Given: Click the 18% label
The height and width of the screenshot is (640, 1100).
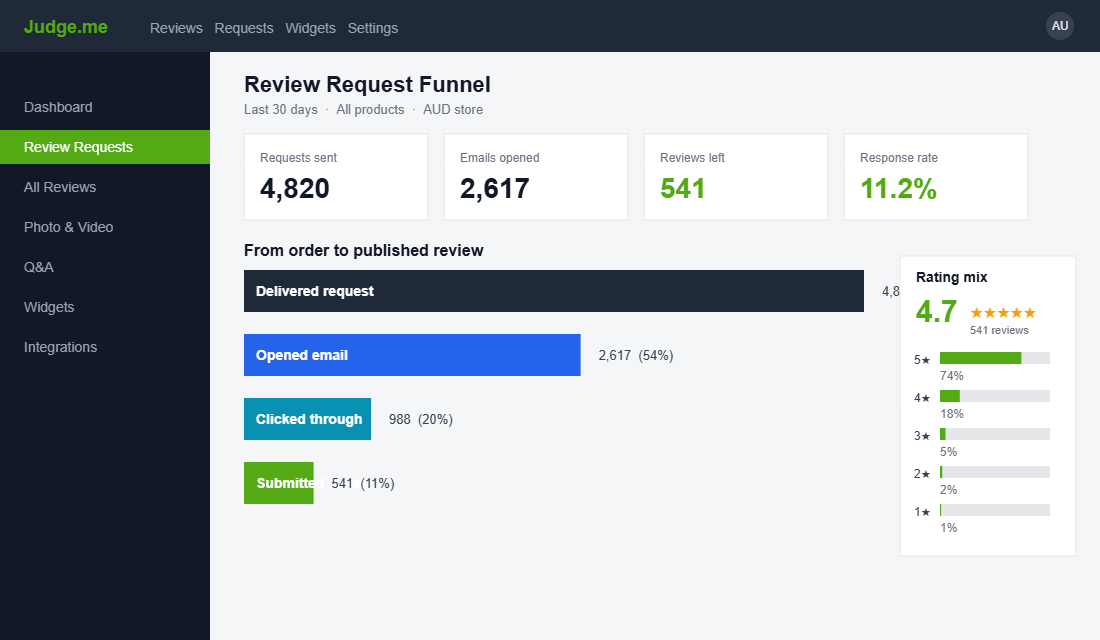Looking at the screenshot, I should (951, 413).
